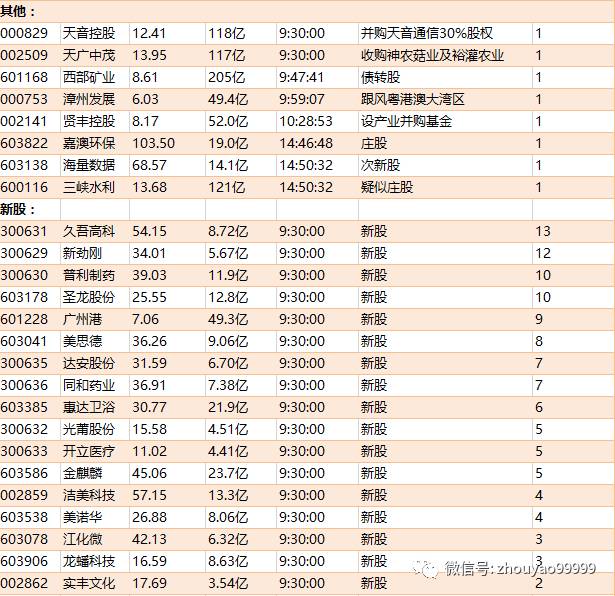
Task: Click the reason 次新股
Action: click(x=380, y=165)
